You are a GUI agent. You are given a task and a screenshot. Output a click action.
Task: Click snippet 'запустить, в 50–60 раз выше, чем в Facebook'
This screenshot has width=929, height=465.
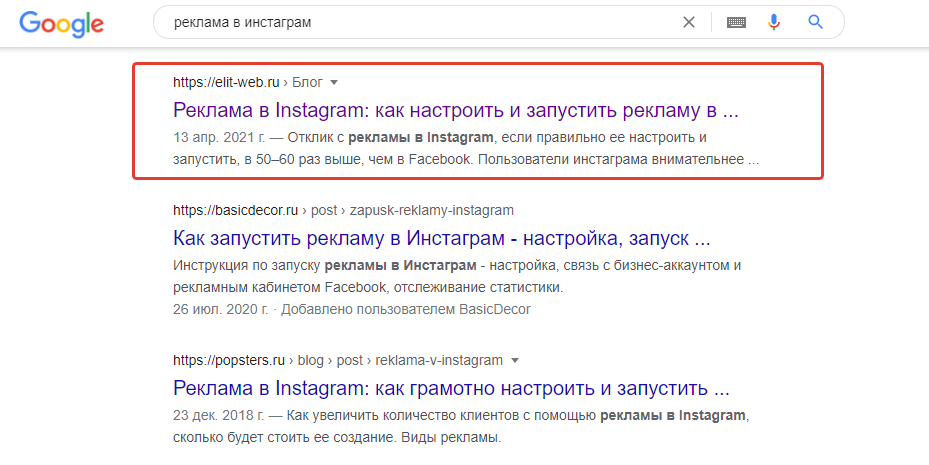tap(321, 160)
